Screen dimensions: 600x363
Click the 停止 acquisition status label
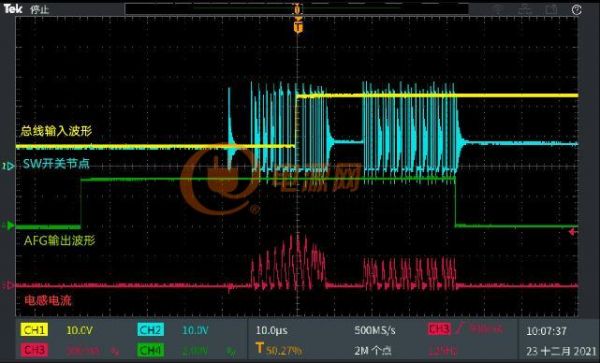(x=39, y=10)
